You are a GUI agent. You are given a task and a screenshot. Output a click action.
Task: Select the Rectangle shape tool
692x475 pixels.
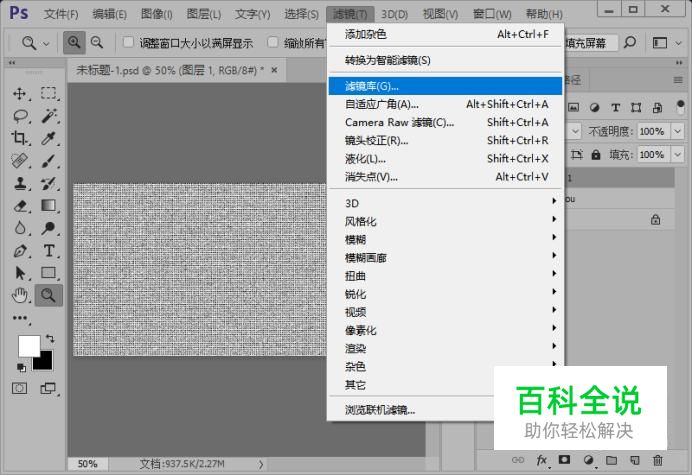49,273
